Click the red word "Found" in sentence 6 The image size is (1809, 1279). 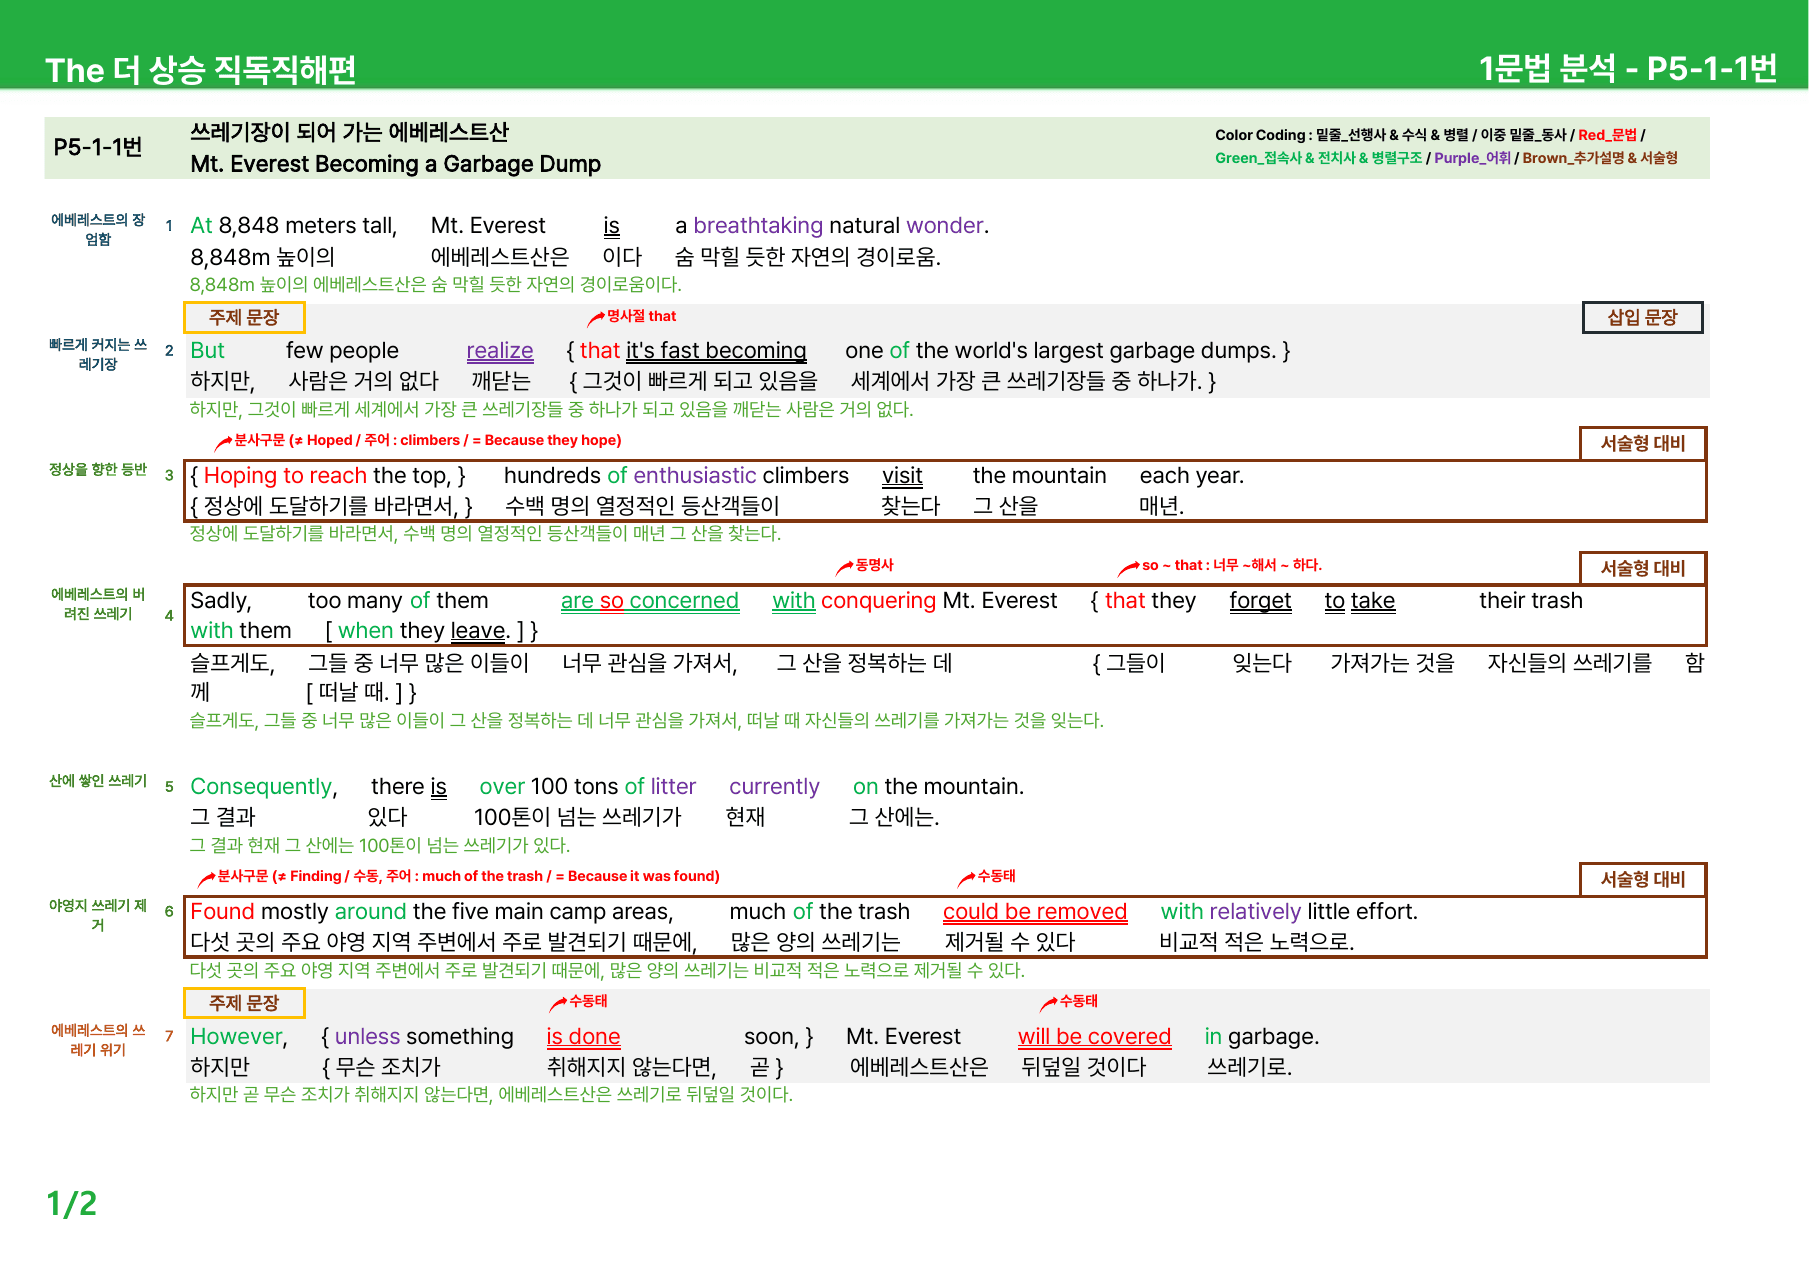tap(223, 912)
